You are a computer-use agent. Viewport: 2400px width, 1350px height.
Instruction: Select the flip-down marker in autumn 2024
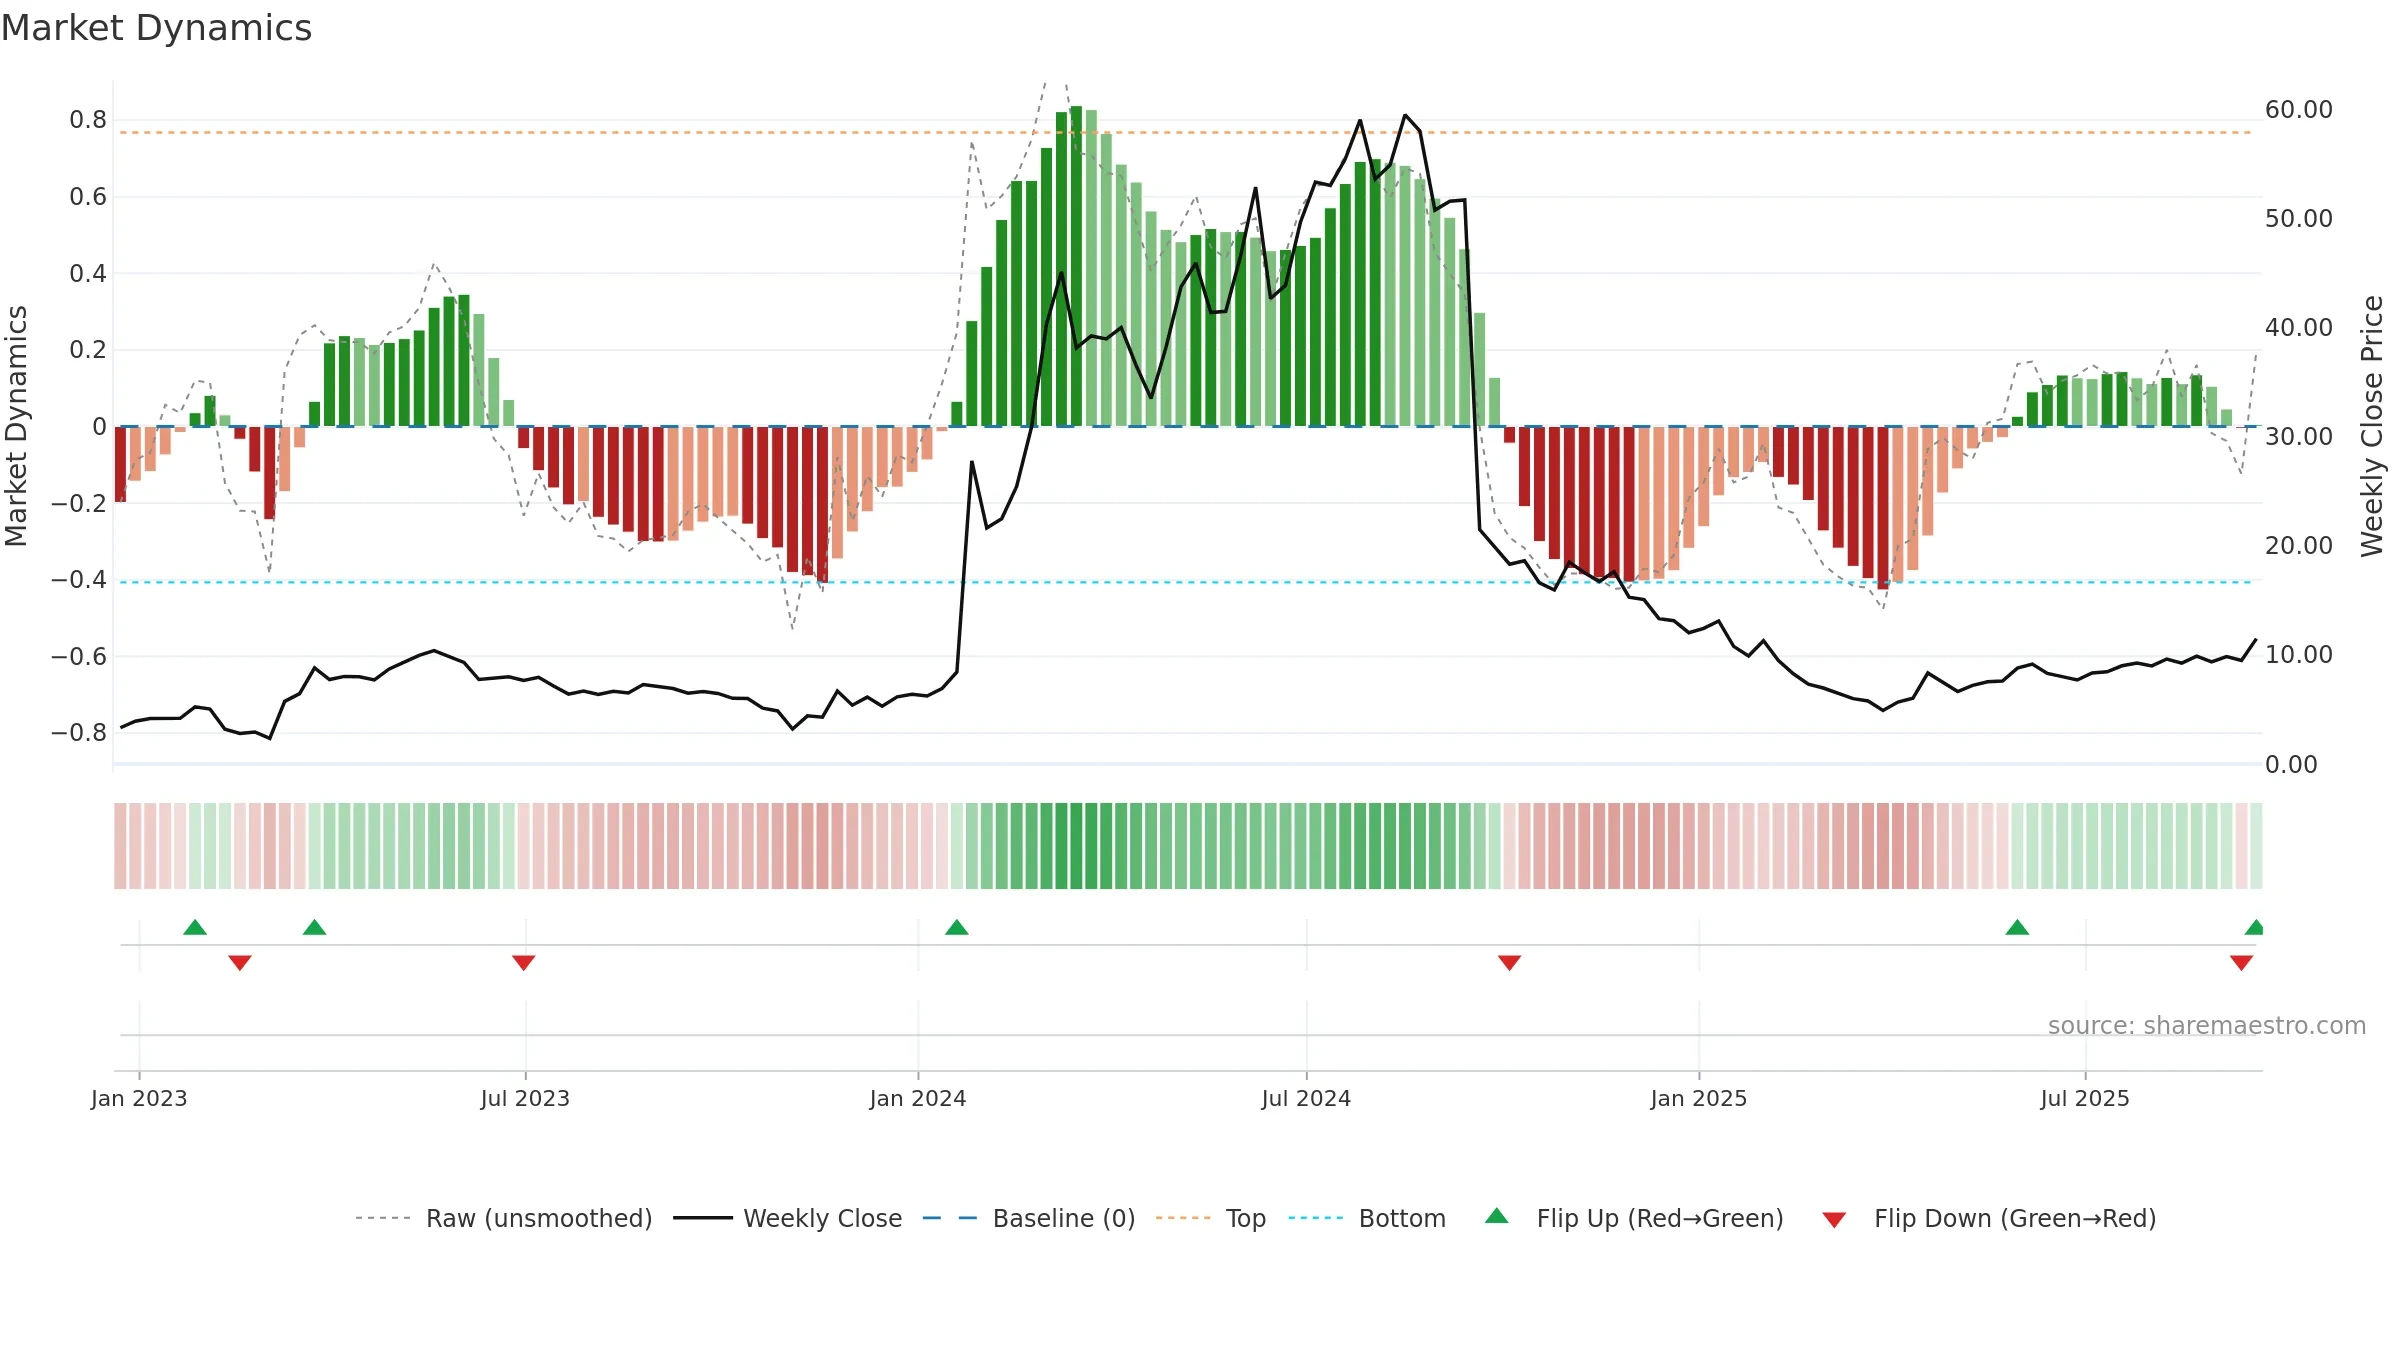coord(1510,963)
